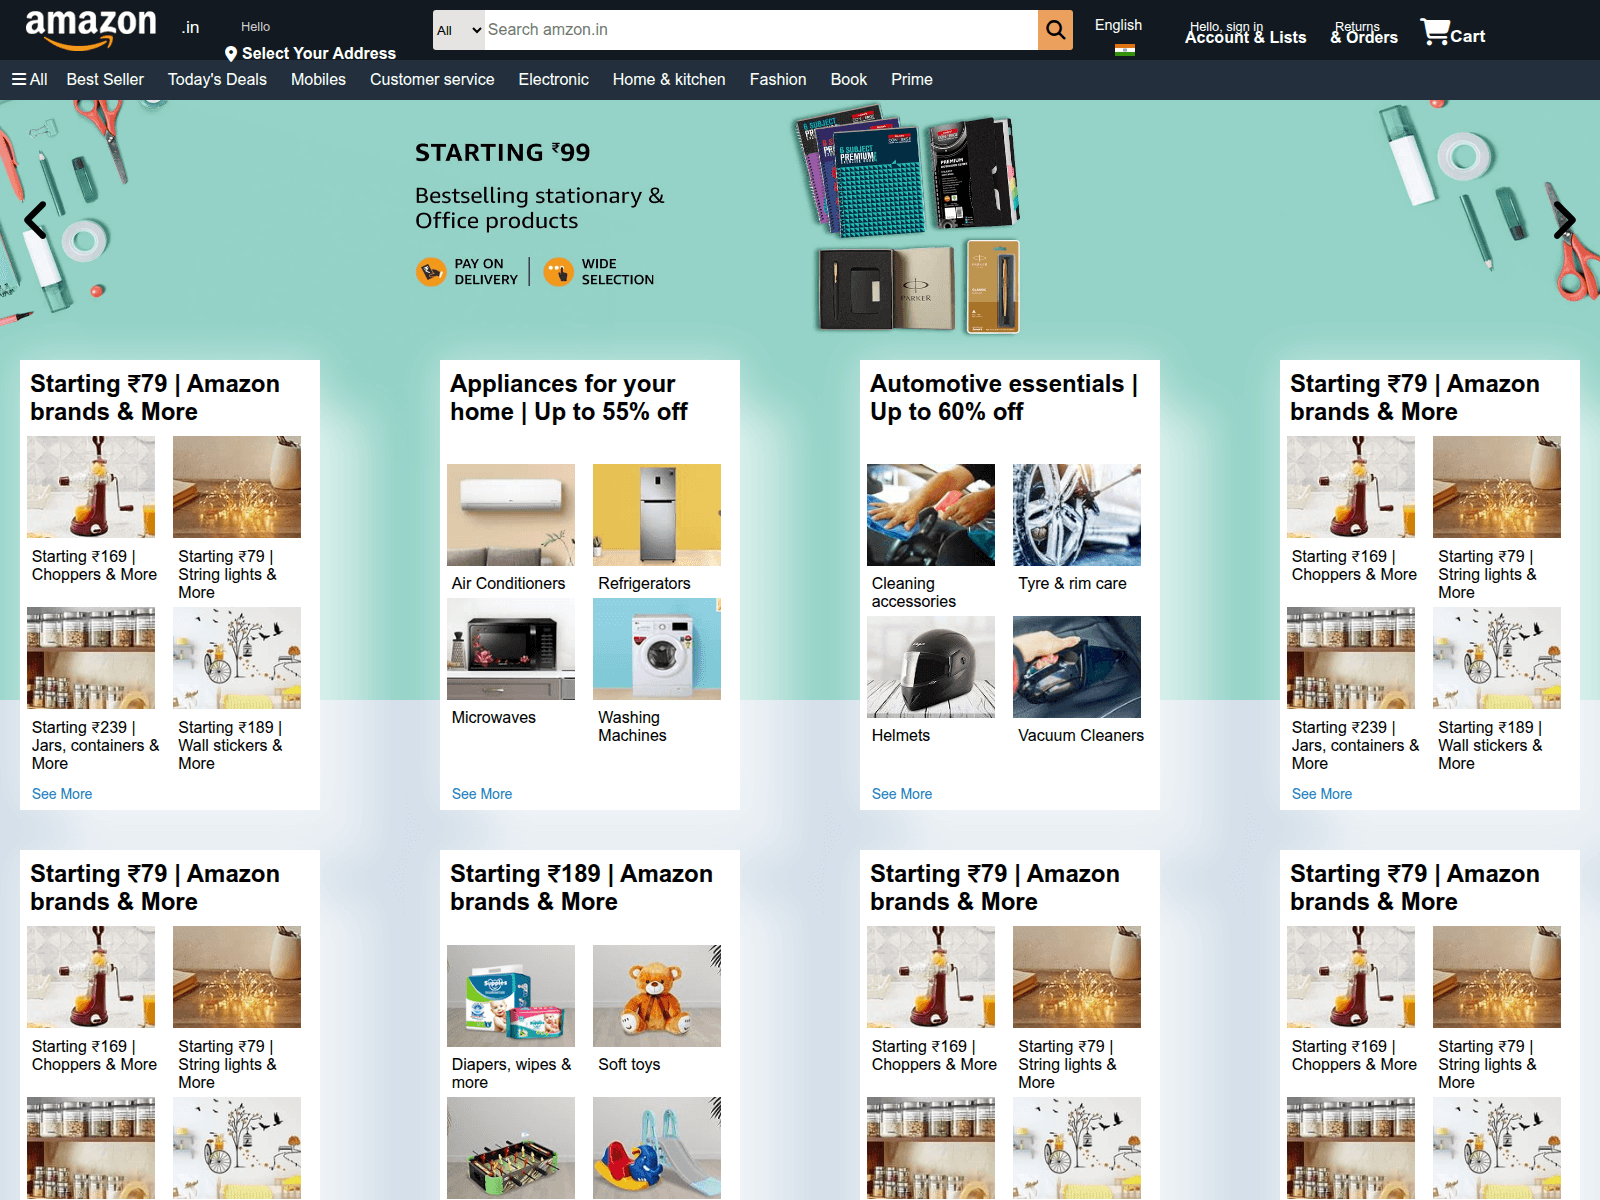Click Bestselling stationary & Office products text

540,208
